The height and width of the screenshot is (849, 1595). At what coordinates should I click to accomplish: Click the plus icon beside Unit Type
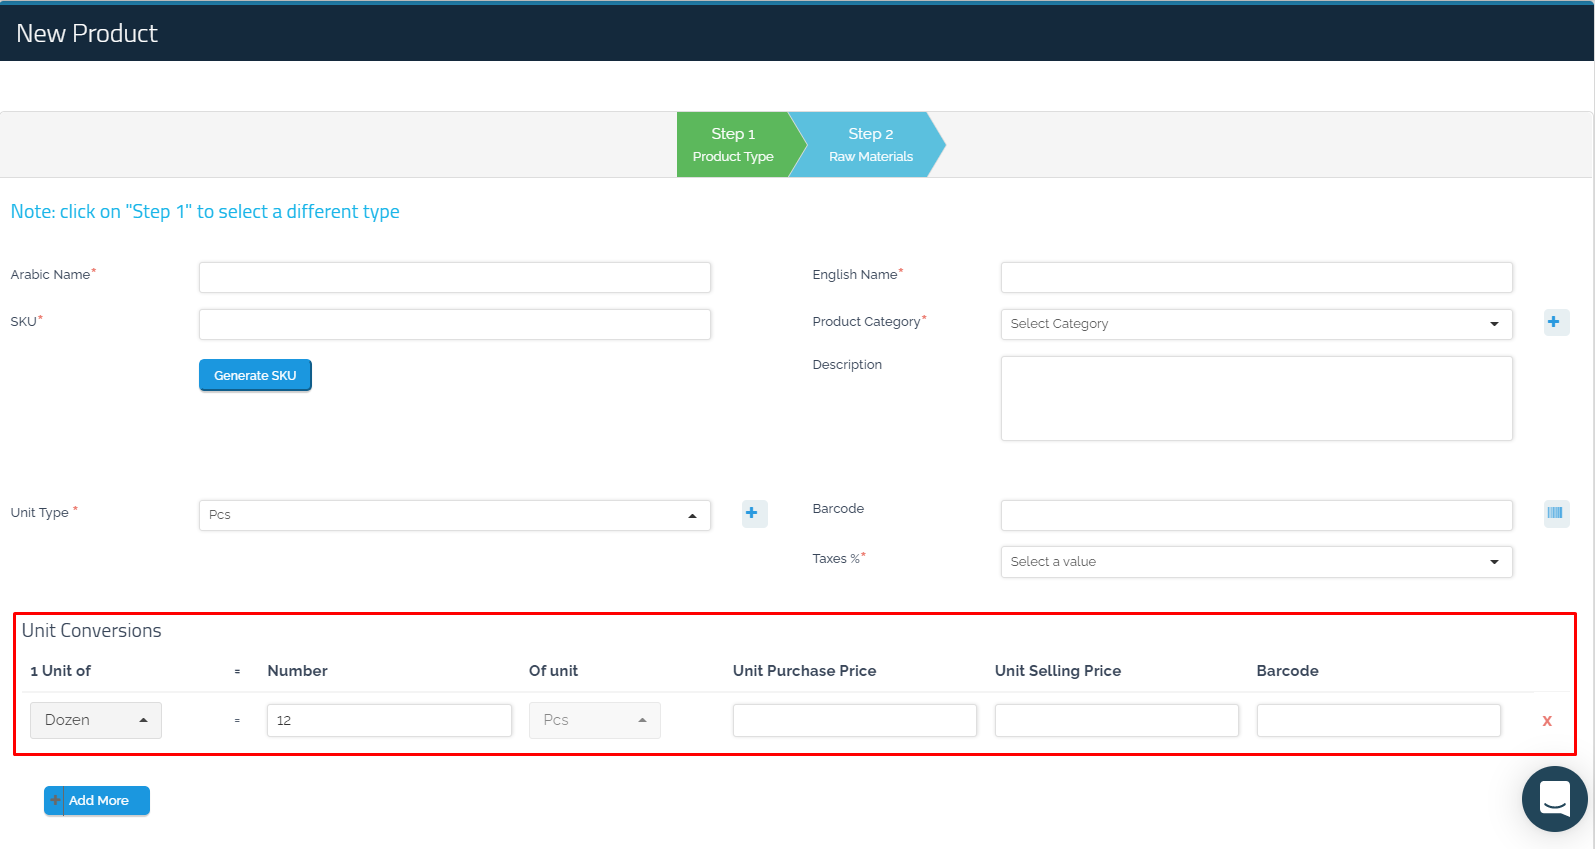(x=754, y=514)
